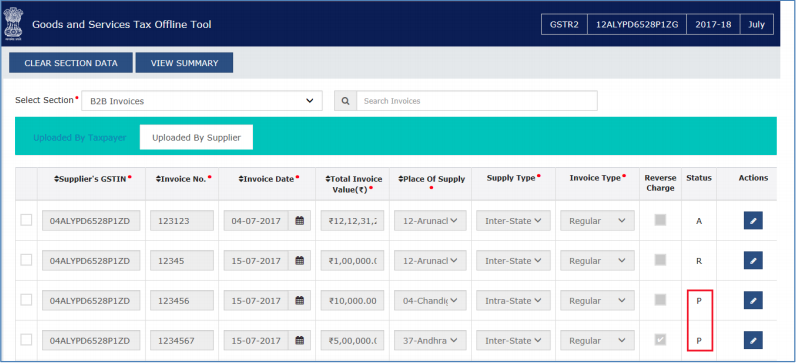Screen dimensions: 798x363
Task: Click the July period label
Action: [x=757, y=24]
